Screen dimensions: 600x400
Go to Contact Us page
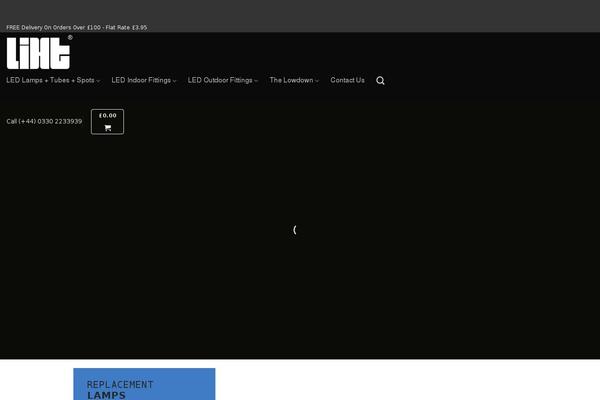pos(347,80)
